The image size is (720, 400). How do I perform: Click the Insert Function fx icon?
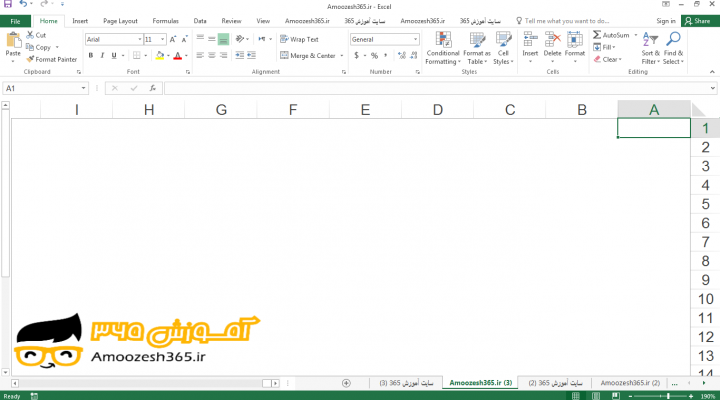152,88
